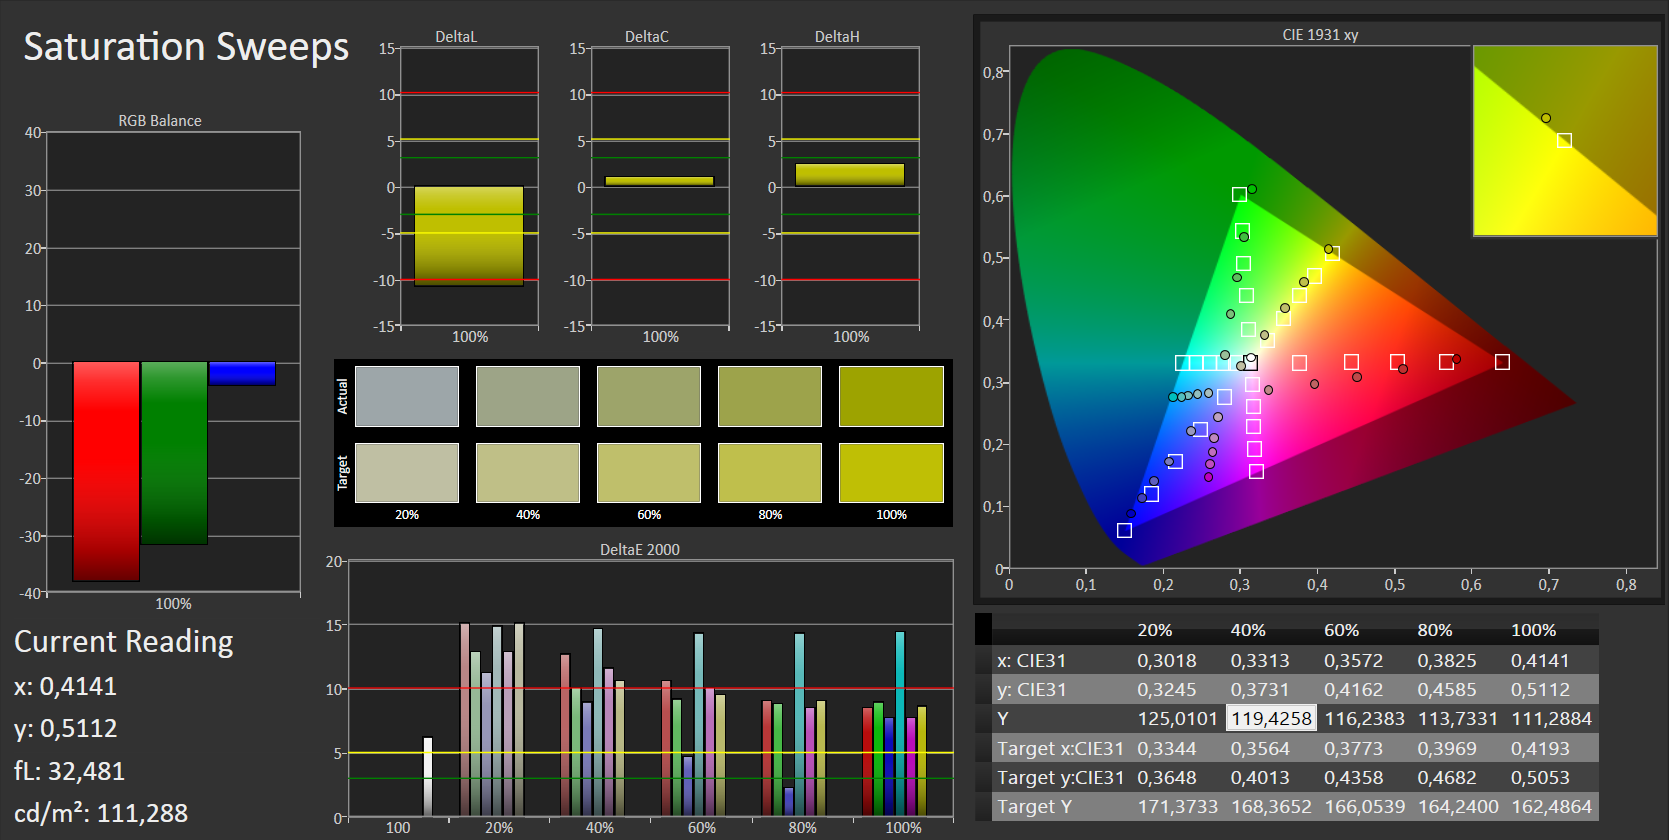
Task: Select Y value 113,7331 in 80% column
Action: (x=1458, y=718)
